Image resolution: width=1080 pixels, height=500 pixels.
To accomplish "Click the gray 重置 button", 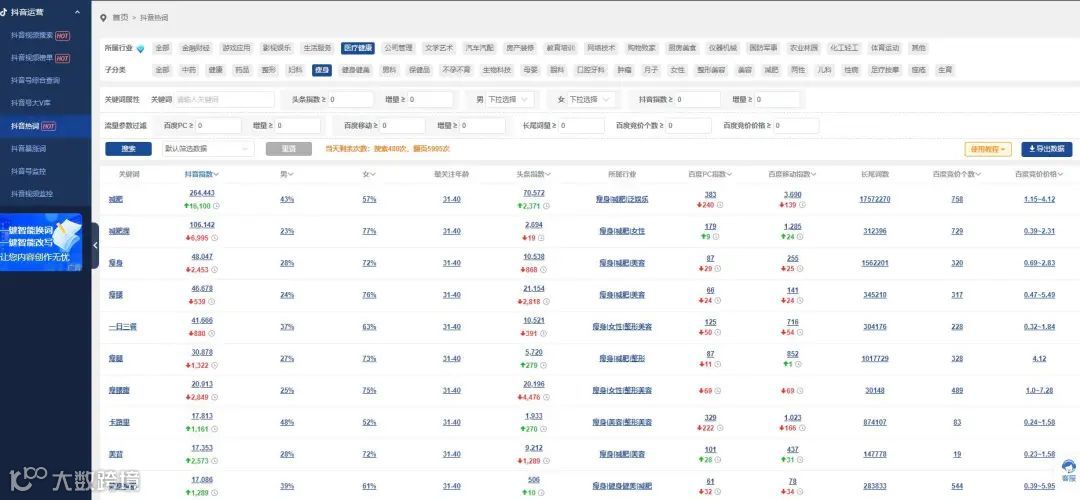I will (x=288, y=149).
